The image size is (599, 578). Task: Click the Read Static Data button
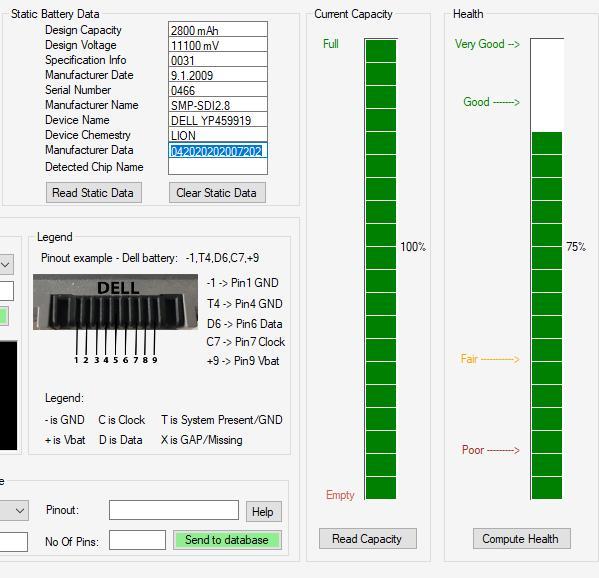pyautogui.click(x=94, y=193)
